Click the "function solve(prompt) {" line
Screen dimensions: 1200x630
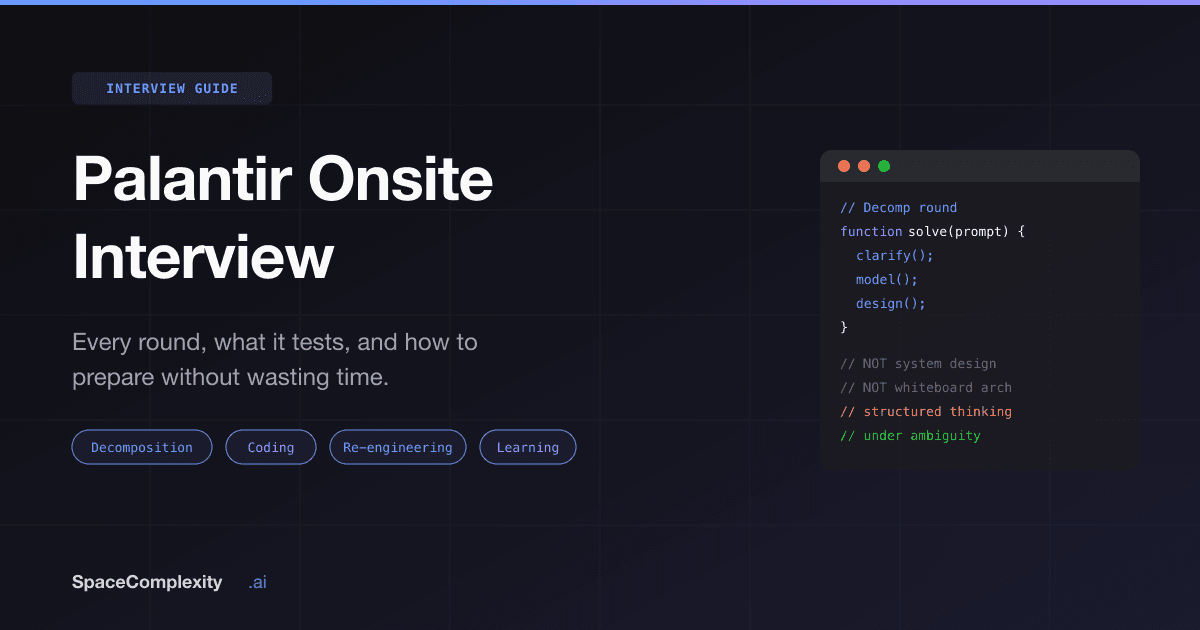click(933, 231)
